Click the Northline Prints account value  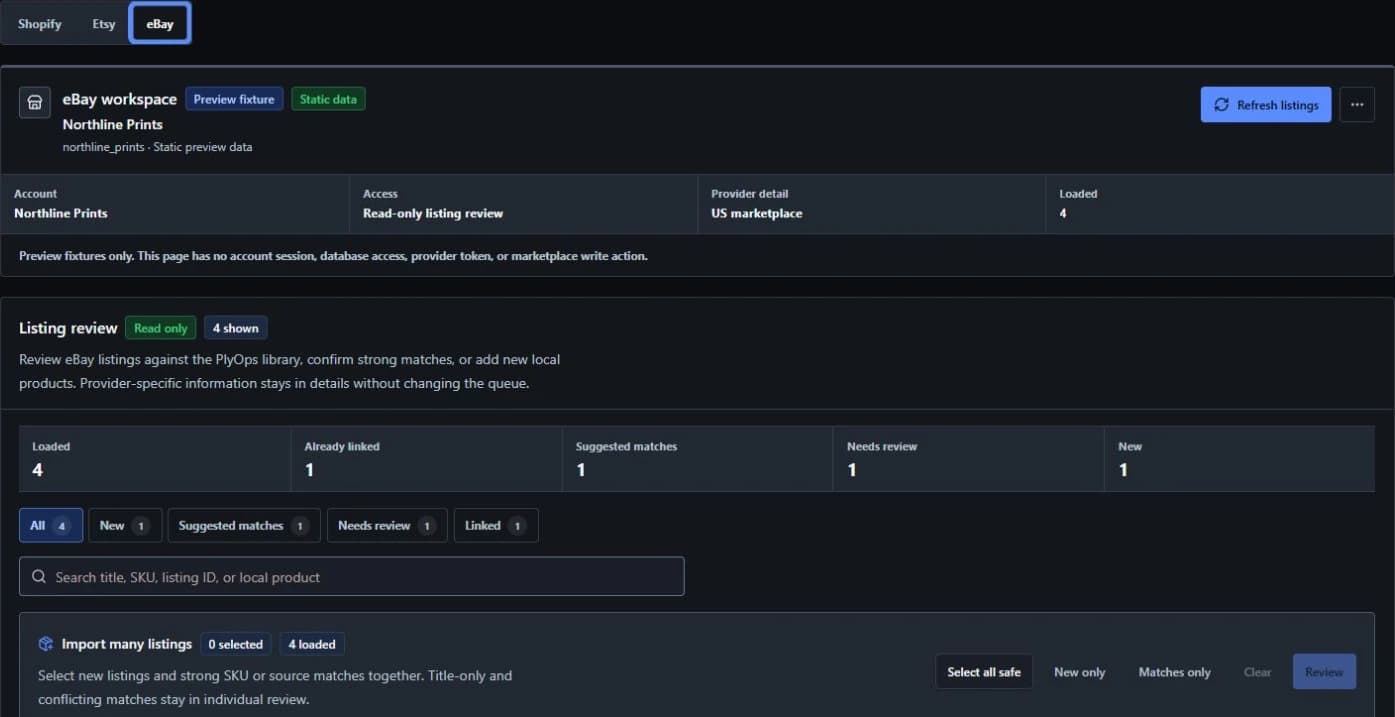pyautogui.click(x=61, y=213)
